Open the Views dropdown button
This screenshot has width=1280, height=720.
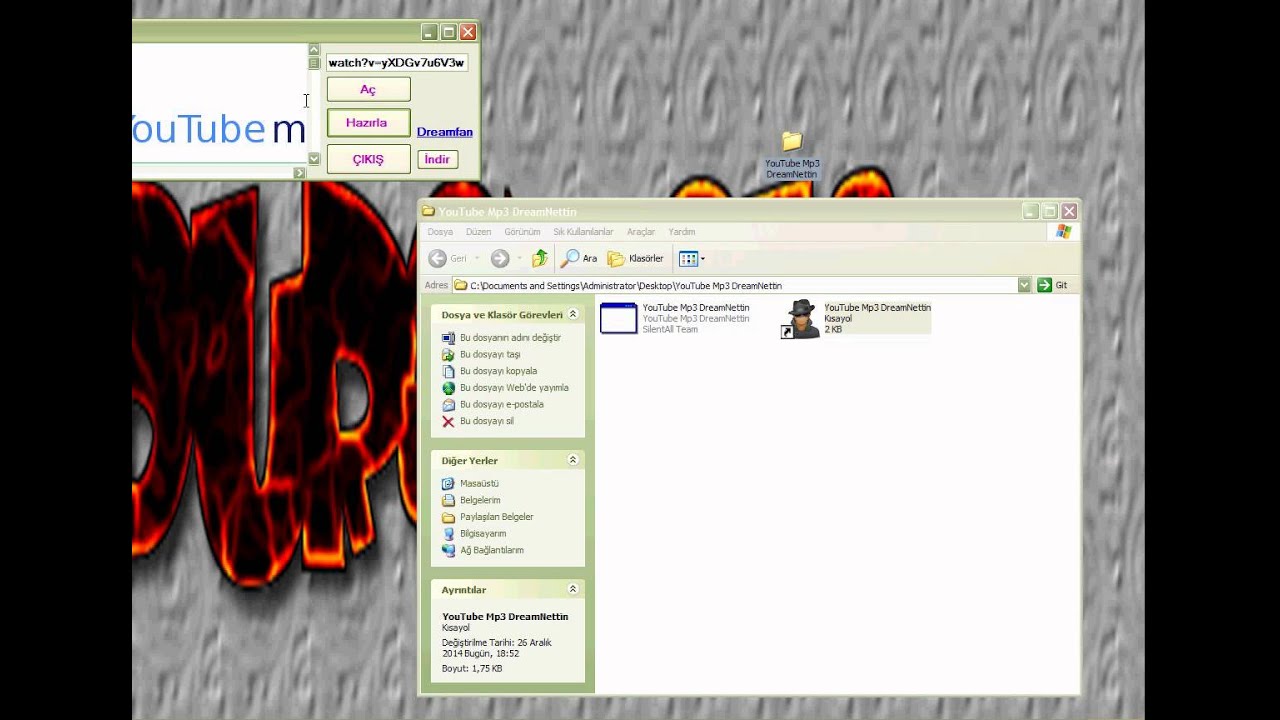[692, 259]
